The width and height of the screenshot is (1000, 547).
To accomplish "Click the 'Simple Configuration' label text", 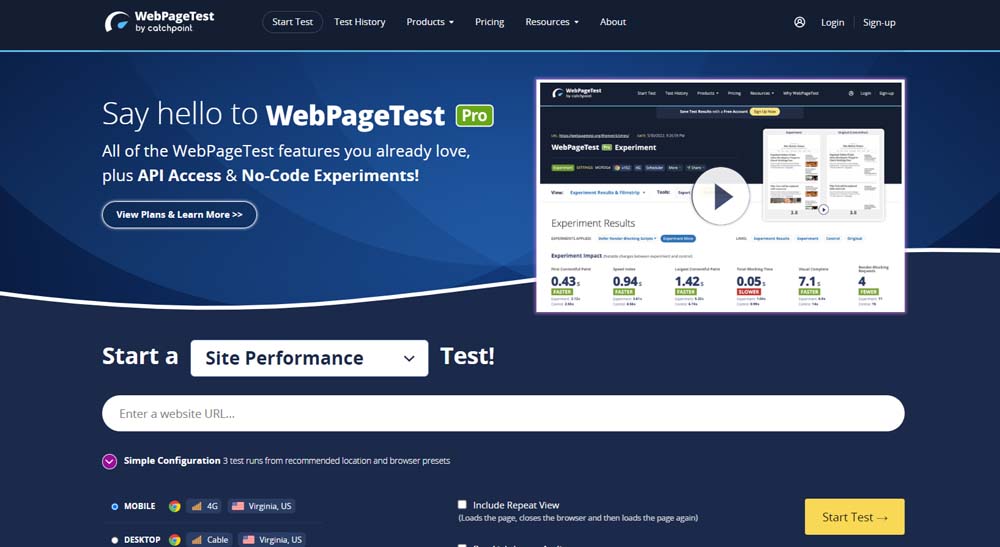I will (172, 460).
